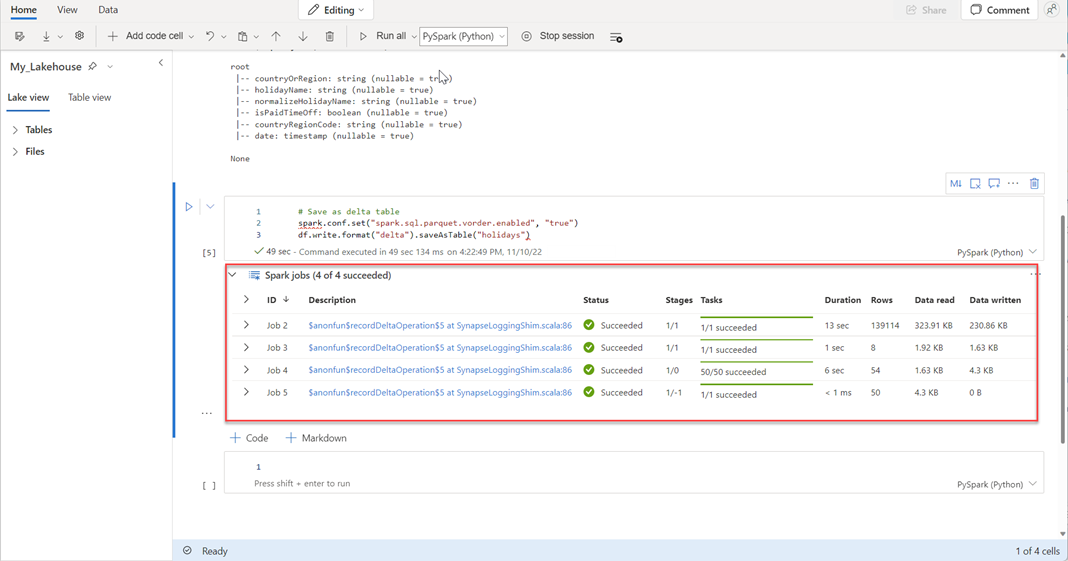The width and height of the screenshot is (1068, 561).
Task: Run the delta table cell with play icon
Action: point(188,207)
